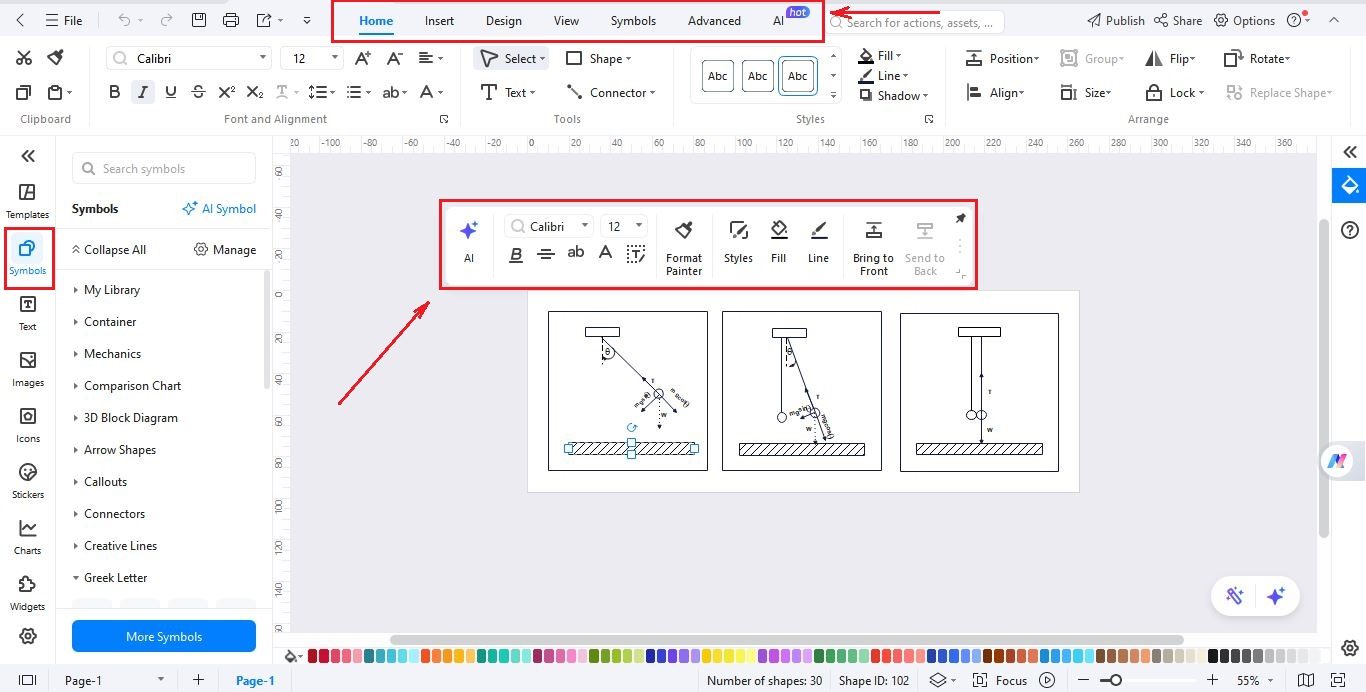Open the Stickers sidebar panel

tap(27, 480)
